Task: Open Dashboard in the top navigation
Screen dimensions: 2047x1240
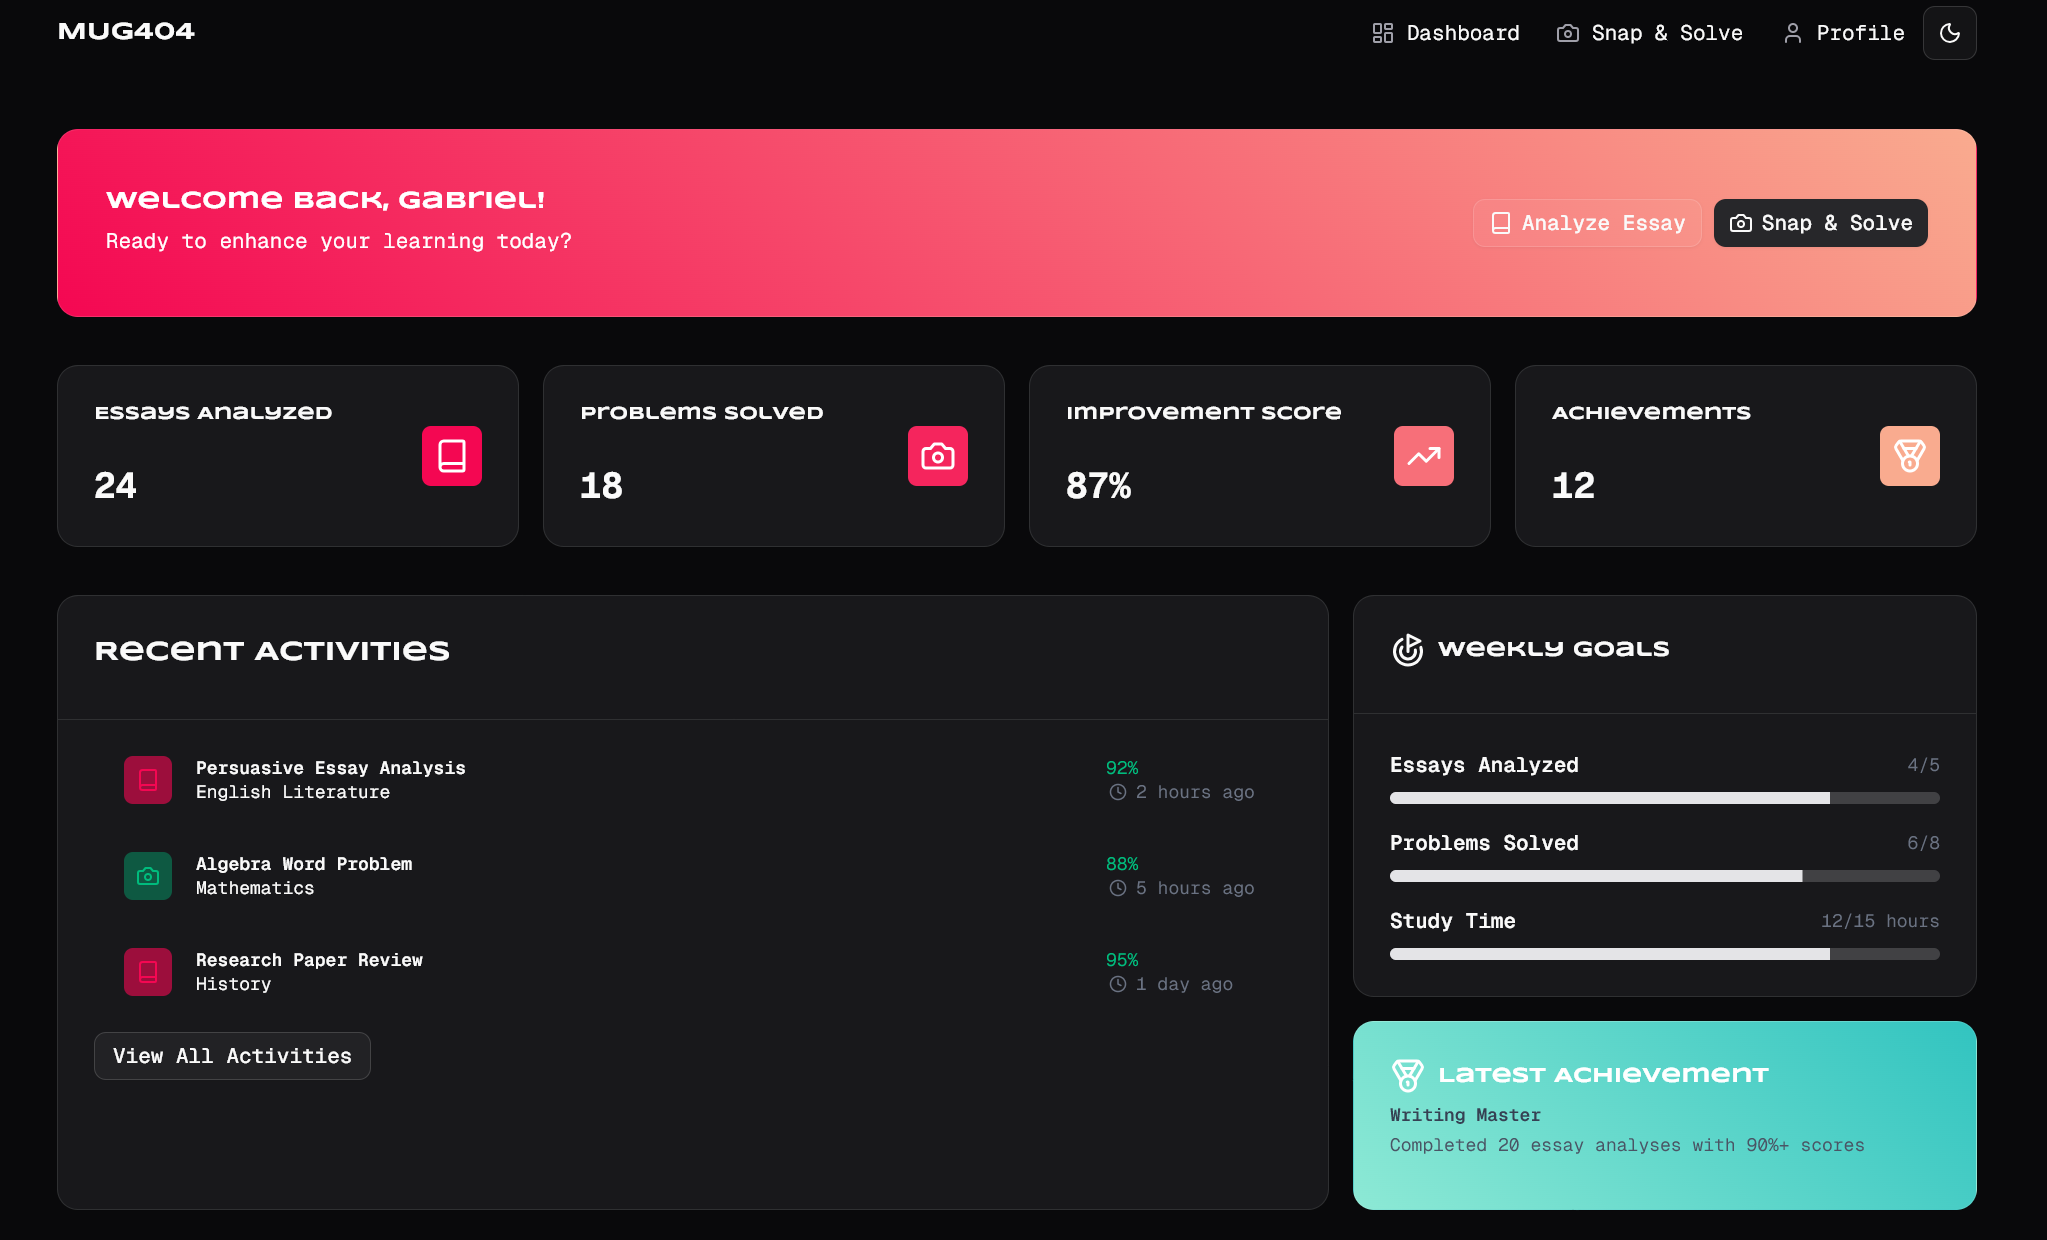Action: [1445, 33]
